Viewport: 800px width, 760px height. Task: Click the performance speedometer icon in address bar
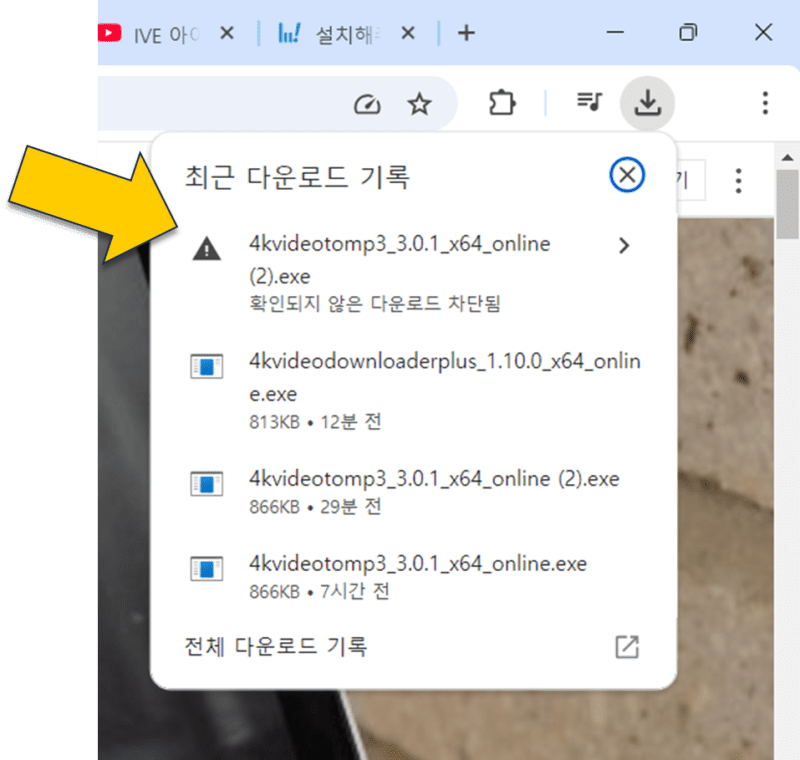(368, 104)
